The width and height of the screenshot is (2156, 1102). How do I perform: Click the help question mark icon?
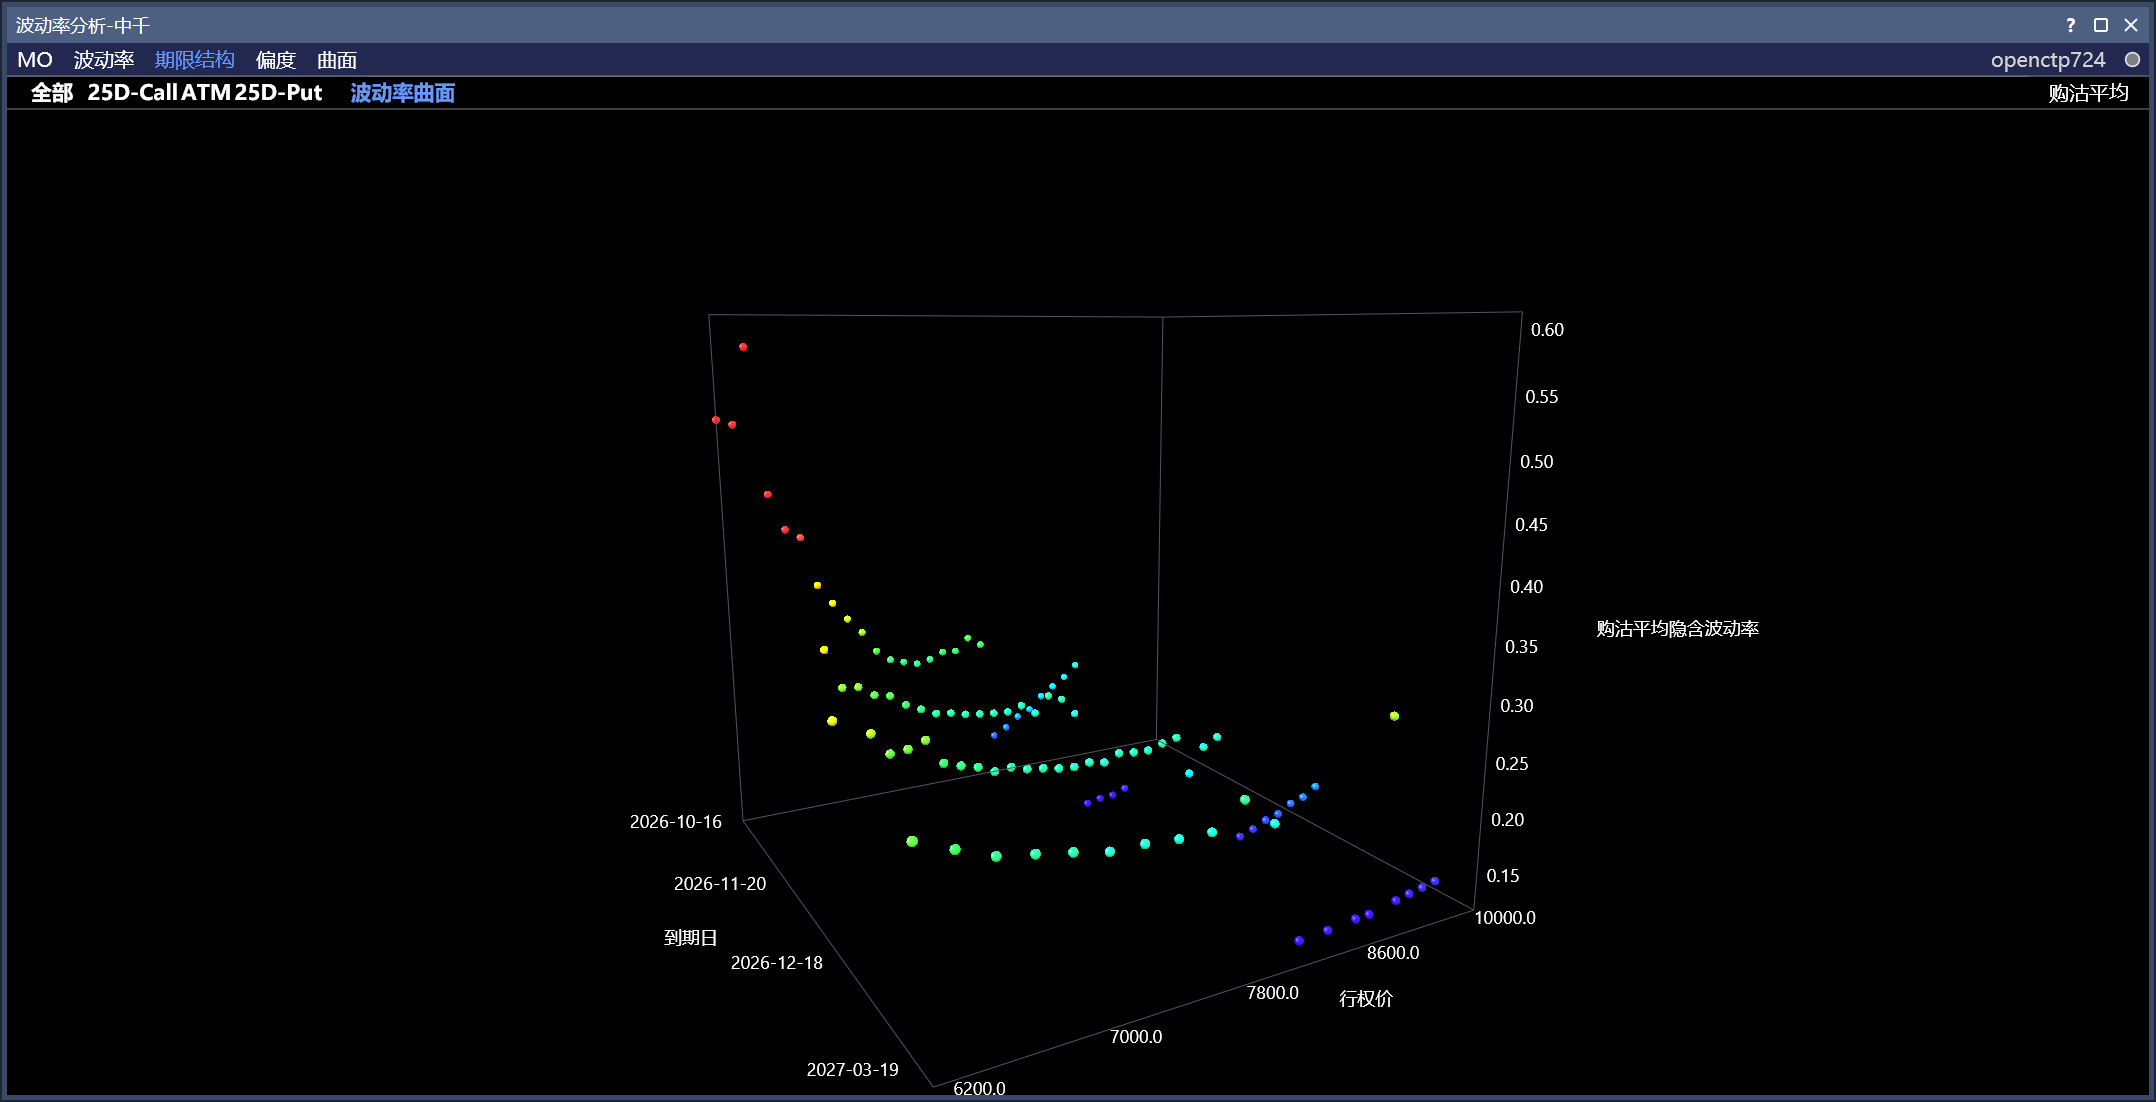tap(2070, 25)
